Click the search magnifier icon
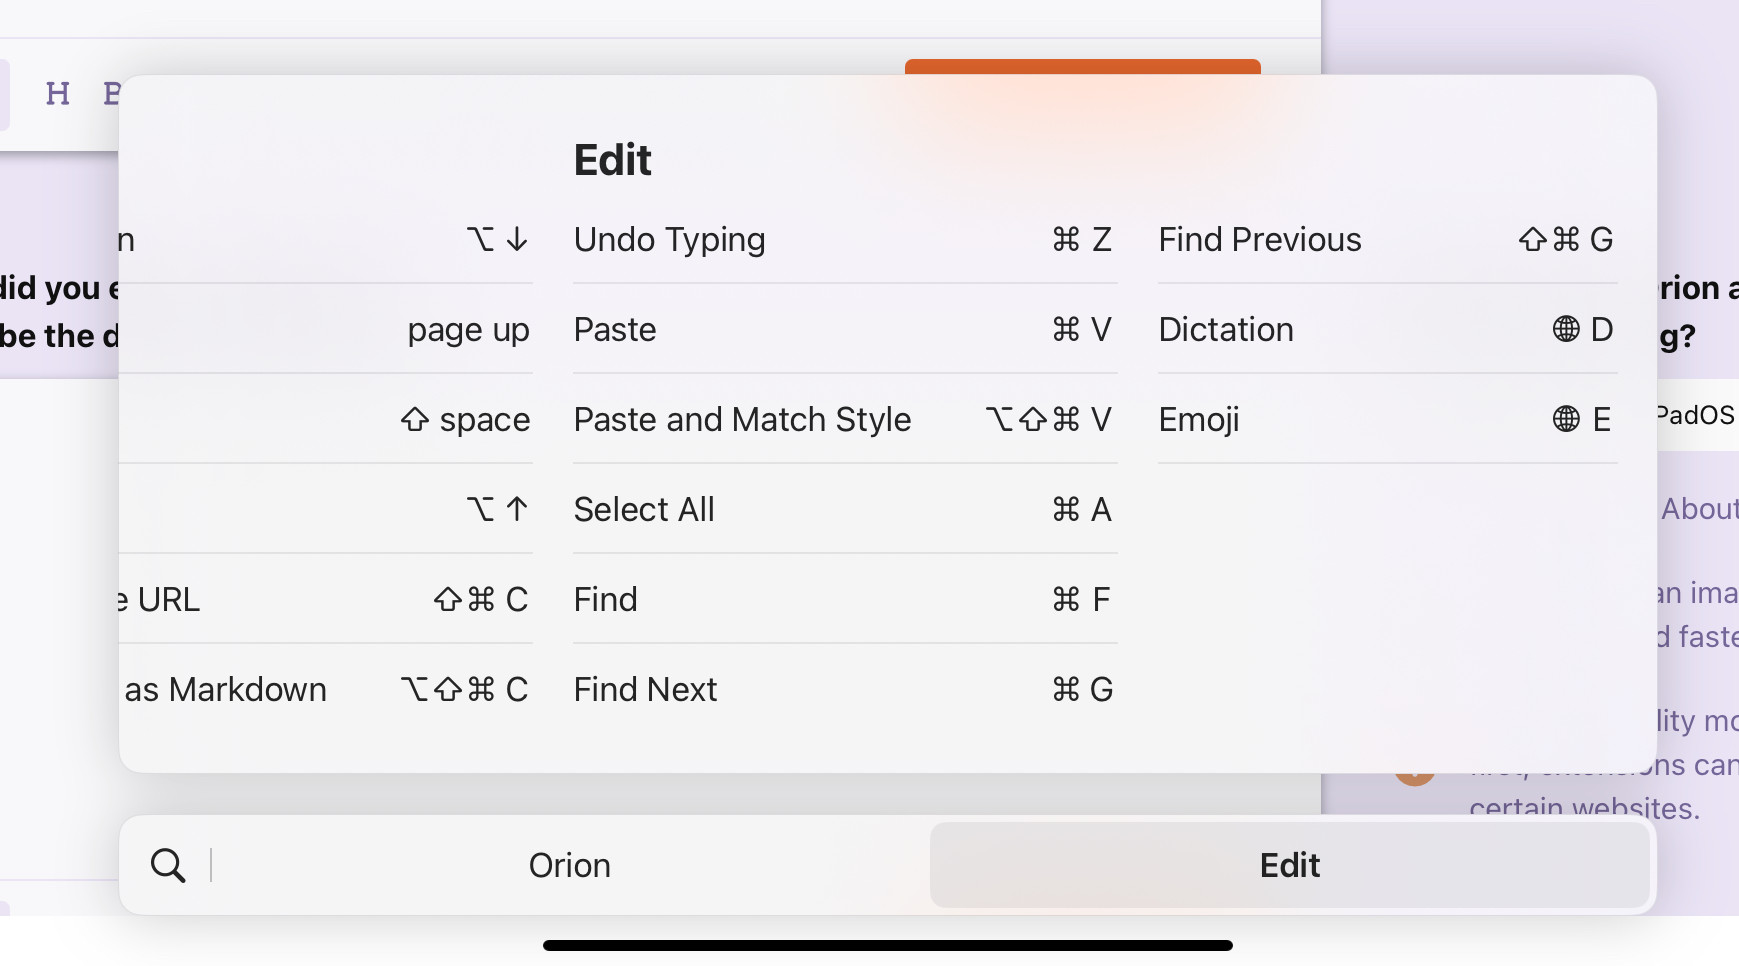Viewport: 1739px width, 966px height. [x=168, y=865]
